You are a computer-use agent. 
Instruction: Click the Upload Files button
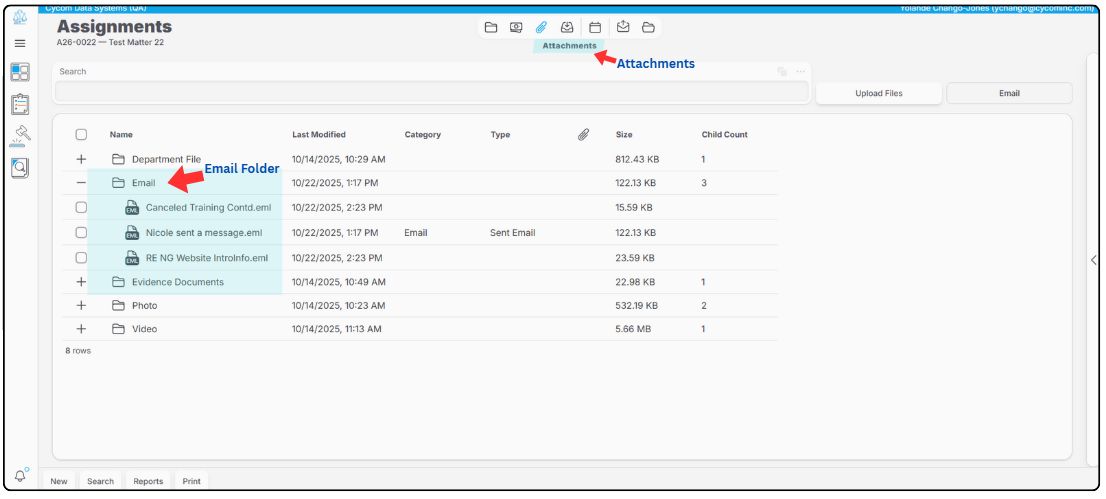tap(879, 93)
